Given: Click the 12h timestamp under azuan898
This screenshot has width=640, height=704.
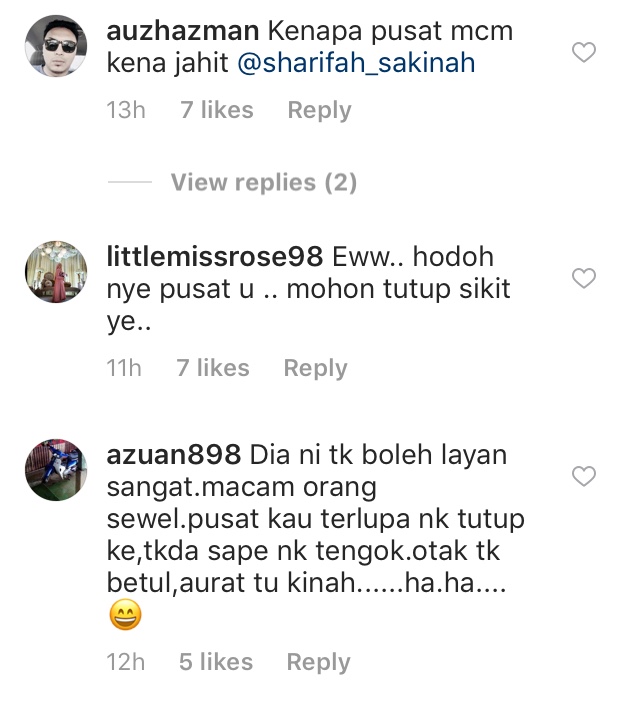Looking at the screenshot, I should pos(126,662).
